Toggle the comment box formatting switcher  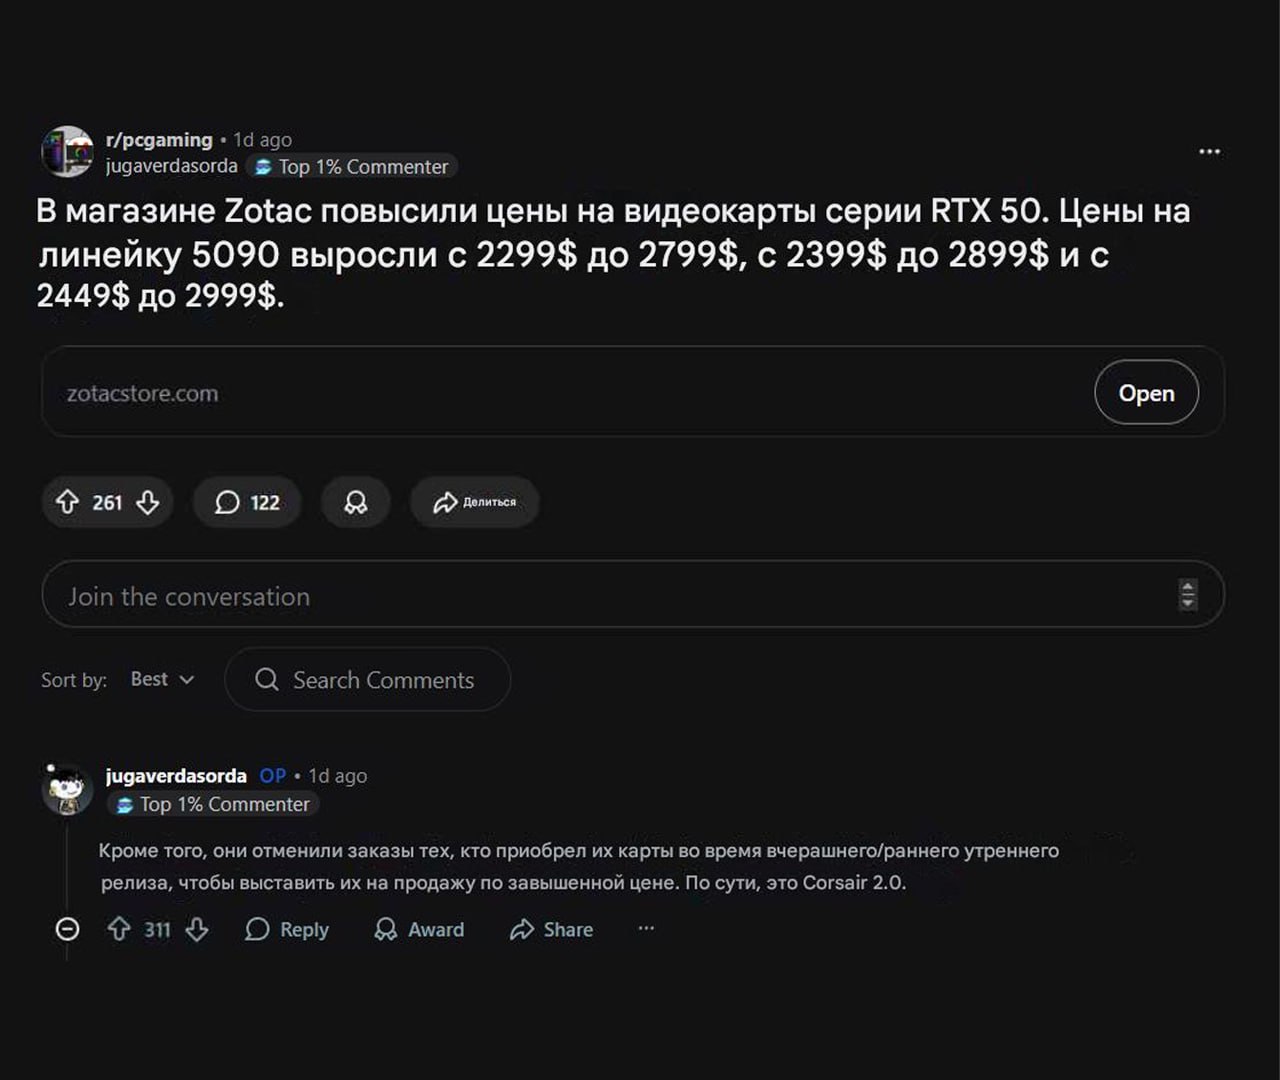click(1187, 594)
